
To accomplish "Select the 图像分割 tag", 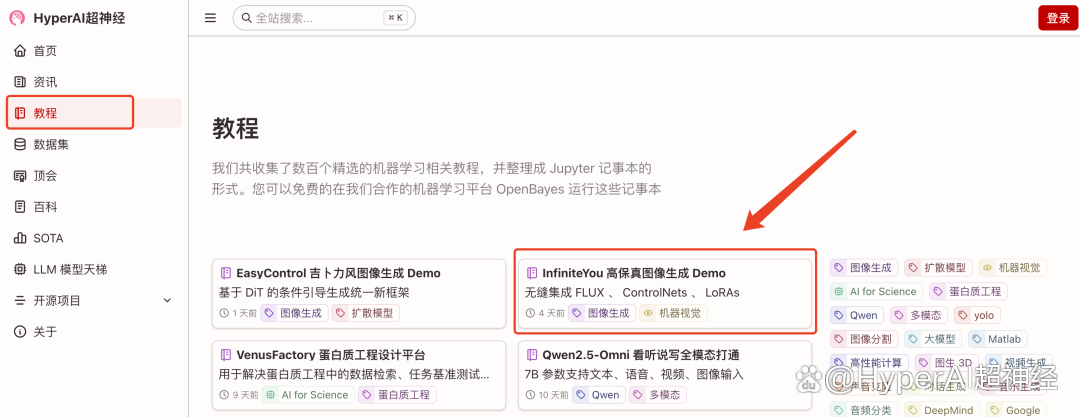I will 864,339.
